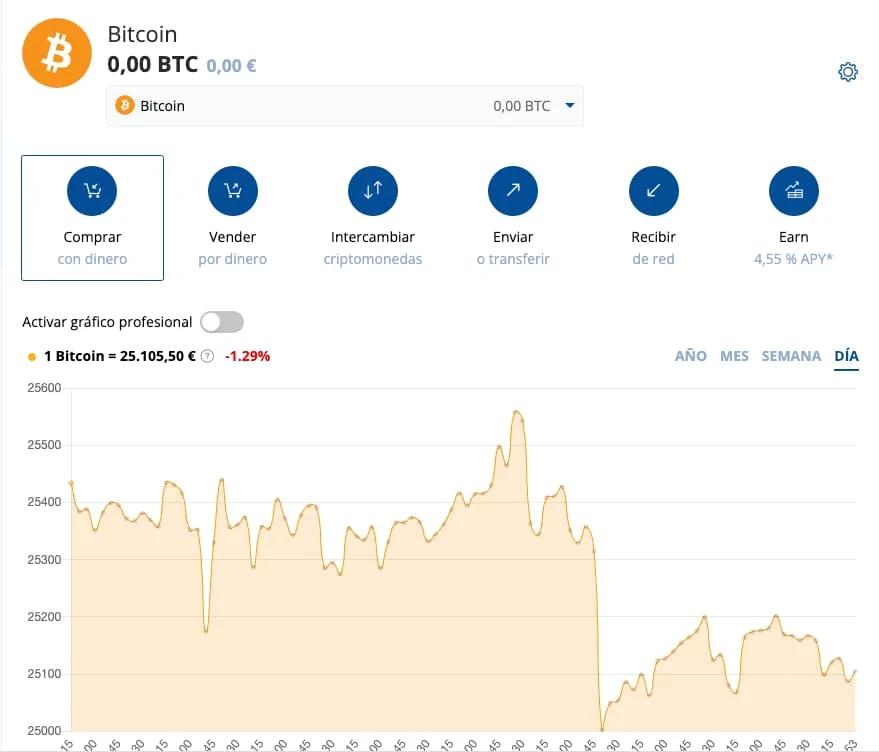Click the small Bitcoin icon in the wallet selector
Image resolution: width=879 pixels, height=752 pixels.
click(124, 105)
